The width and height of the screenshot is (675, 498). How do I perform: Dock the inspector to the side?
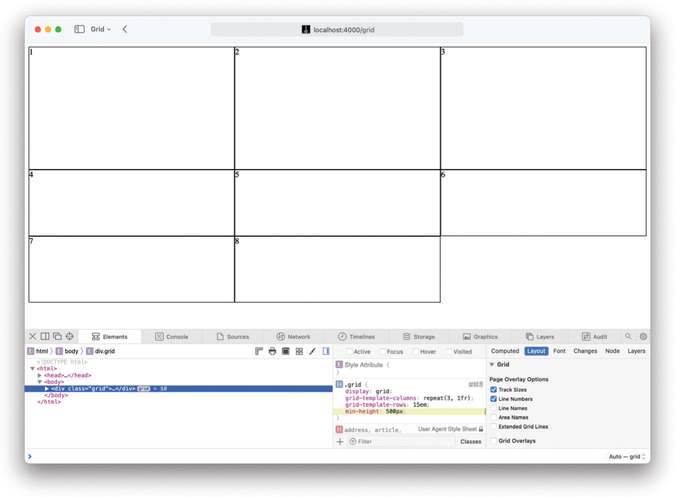tap(45, 337)
